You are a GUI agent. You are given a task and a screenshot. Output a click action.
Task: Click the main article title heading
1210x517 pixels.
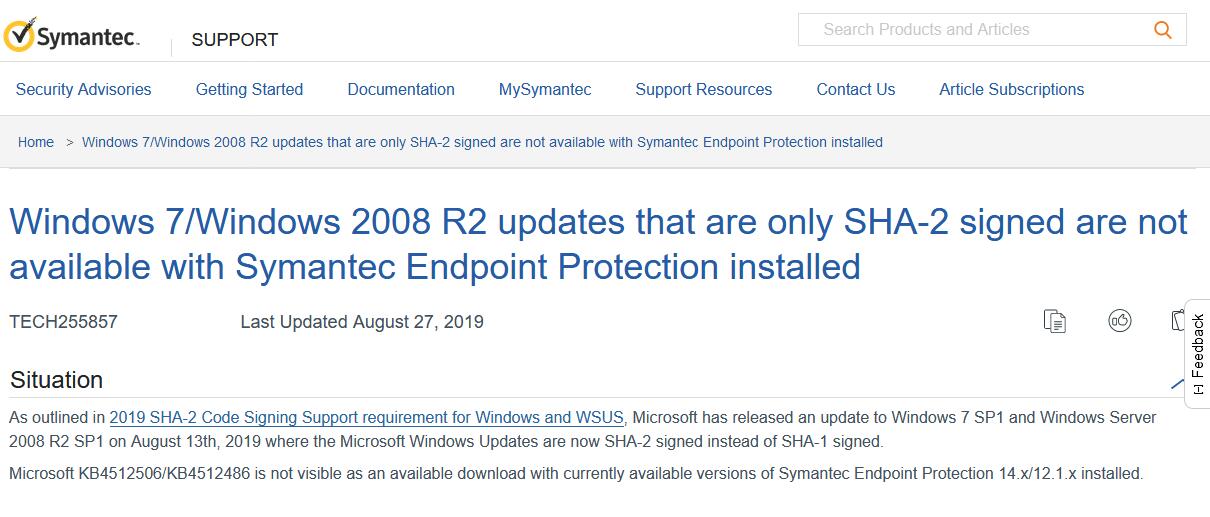pyautogui.click(x=598, y=244)
